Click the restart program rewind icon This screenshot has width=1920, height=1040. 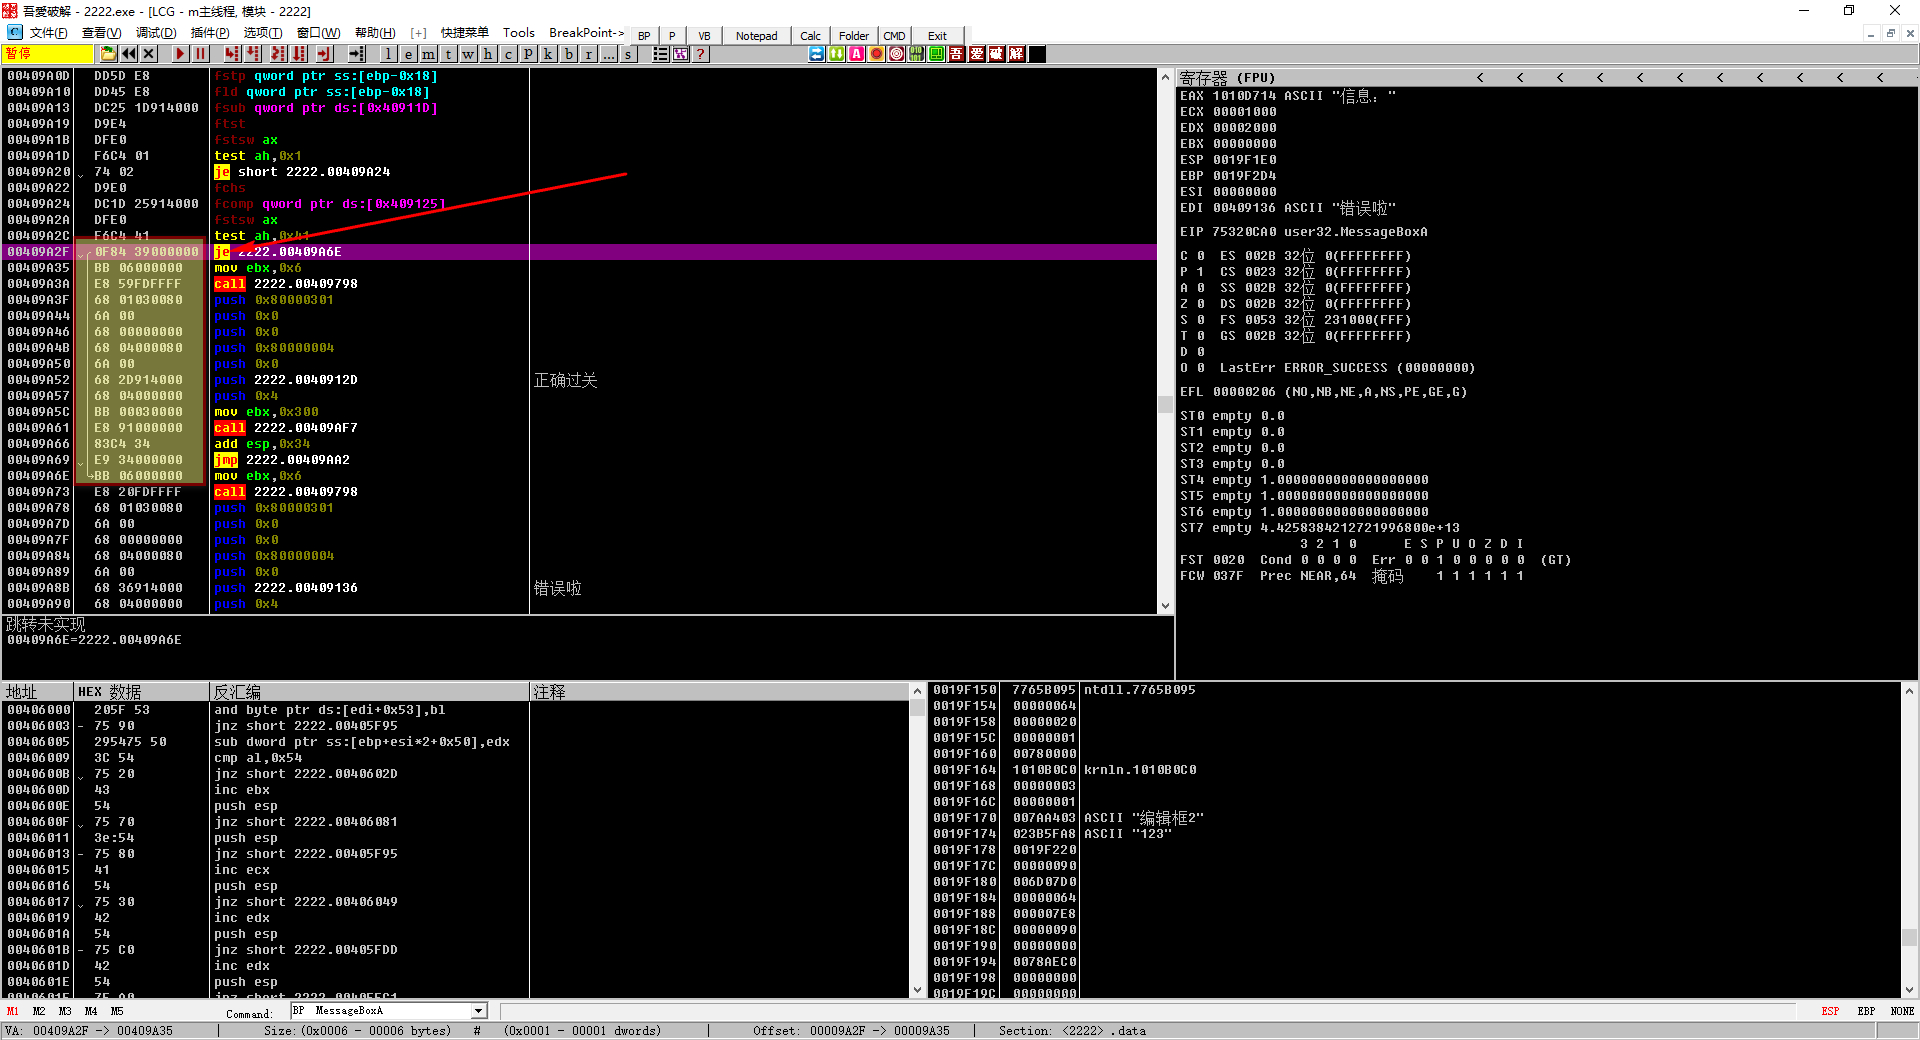[x=129, y=54]
